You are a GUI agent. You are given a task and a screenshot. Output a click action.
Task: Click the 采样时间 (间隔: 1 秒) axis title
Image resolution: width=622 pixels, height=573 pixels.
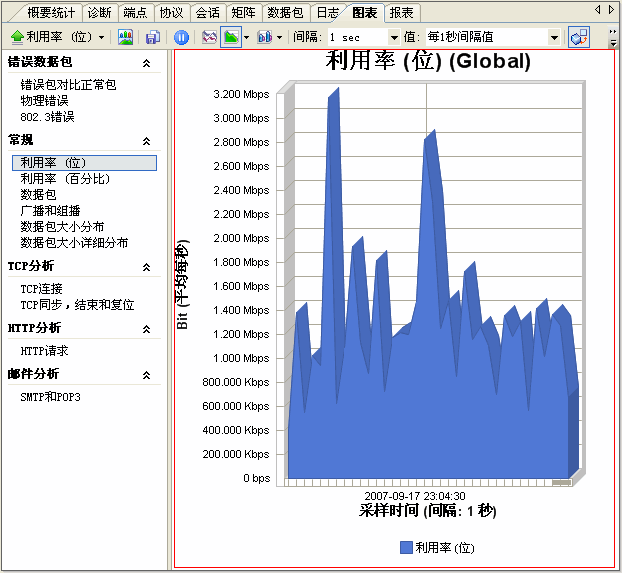[x=428, y=511]
